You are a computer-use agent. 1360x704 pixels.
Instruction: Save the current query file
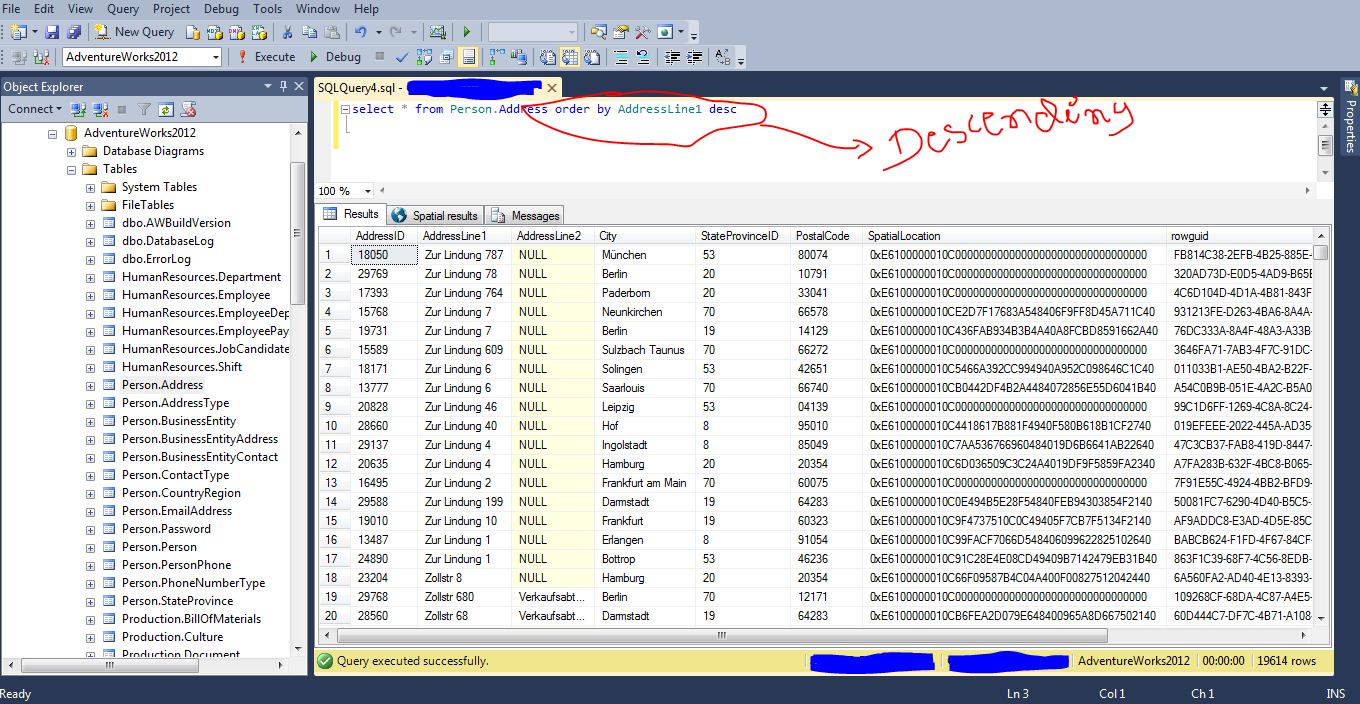pos(52,31)
